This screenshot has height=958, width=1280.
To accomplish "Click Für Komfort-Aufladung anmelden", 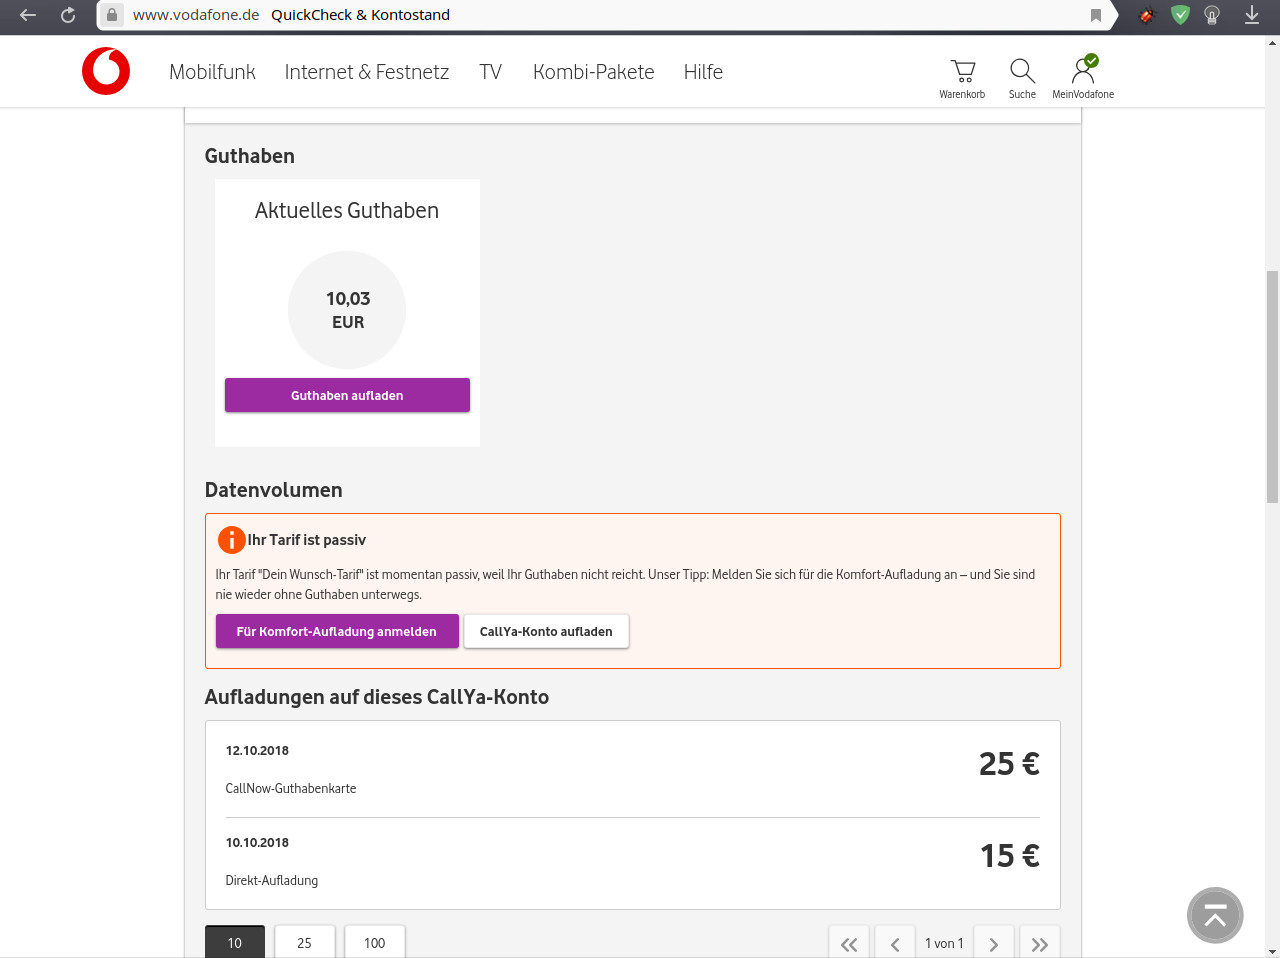I will pyautogui.click(x=337, y=631).
